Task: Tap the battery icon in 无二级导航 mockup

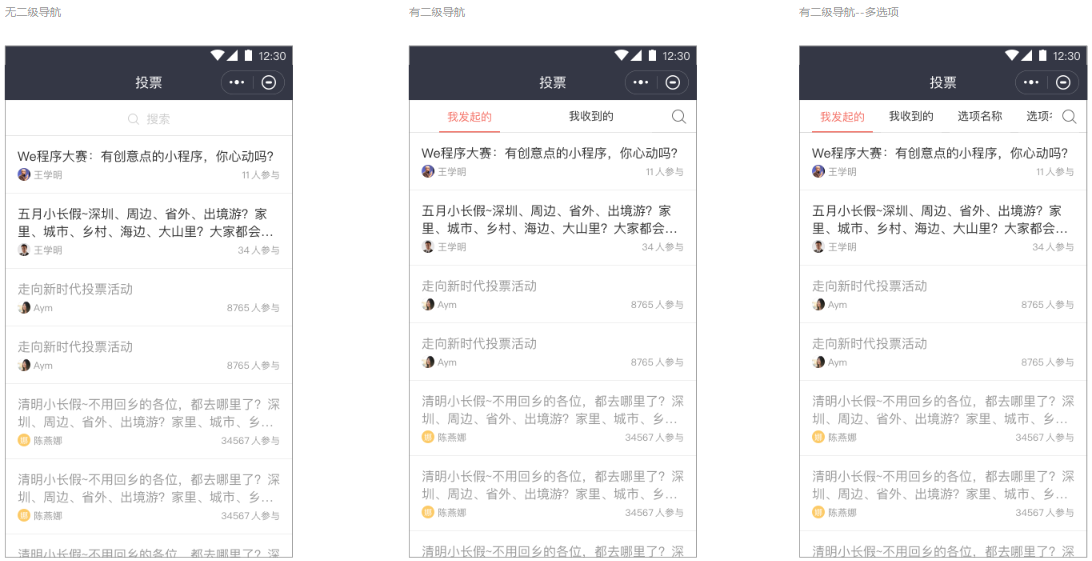Action: coord(248,56)
